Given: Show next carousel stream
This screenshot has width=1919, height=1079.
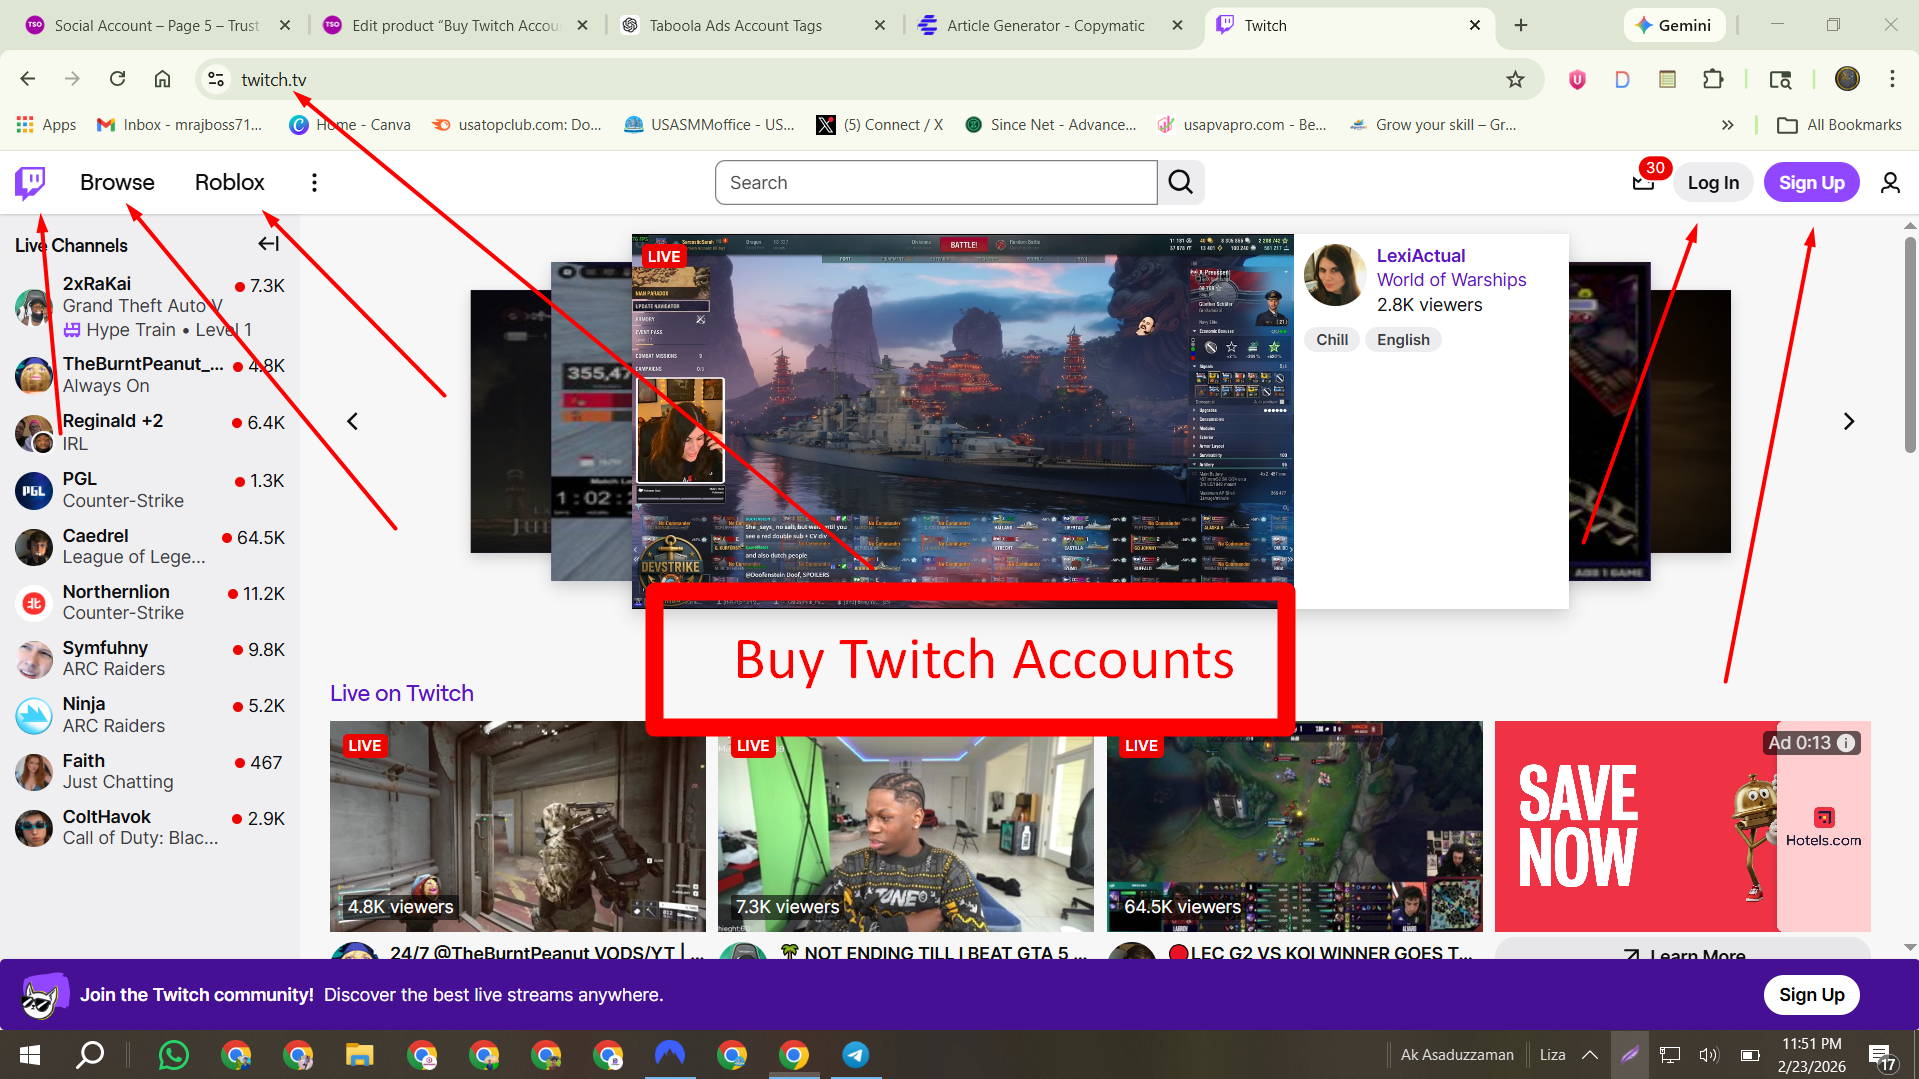Looking at the screenshot, I should (1848, 421).
